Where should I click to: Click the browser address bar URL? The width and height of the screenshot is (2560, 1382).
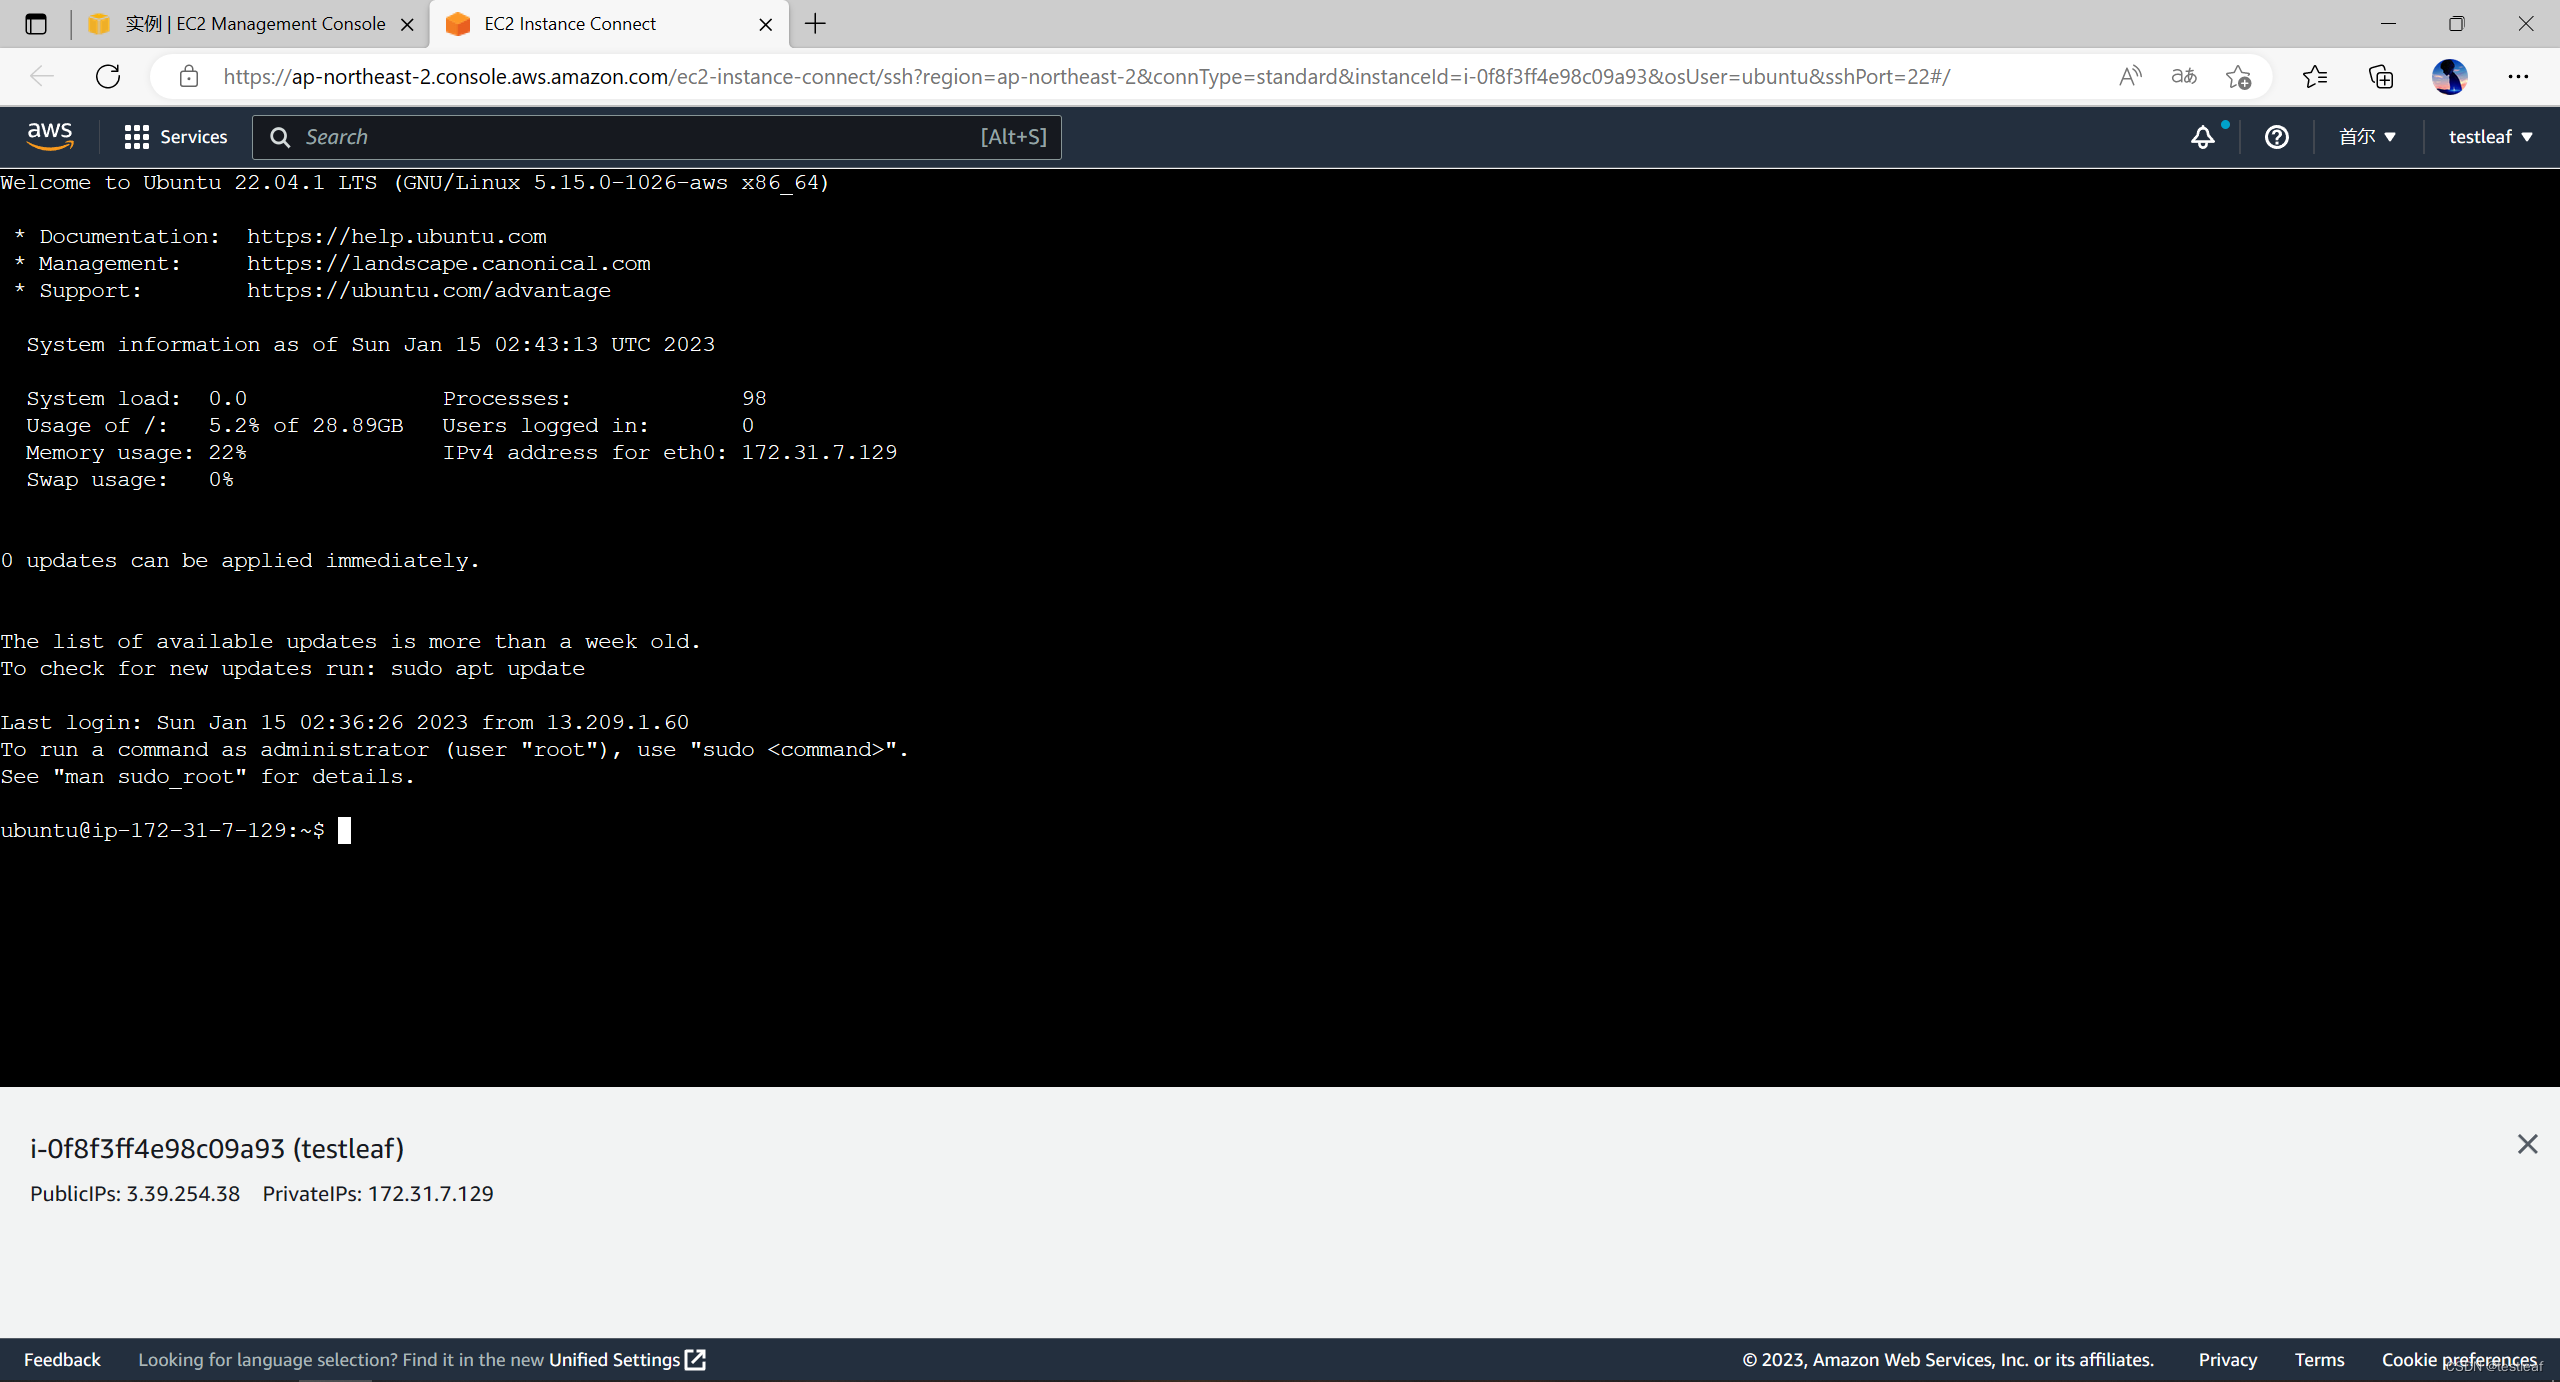pyautogui.click(x=1086, y=77)
